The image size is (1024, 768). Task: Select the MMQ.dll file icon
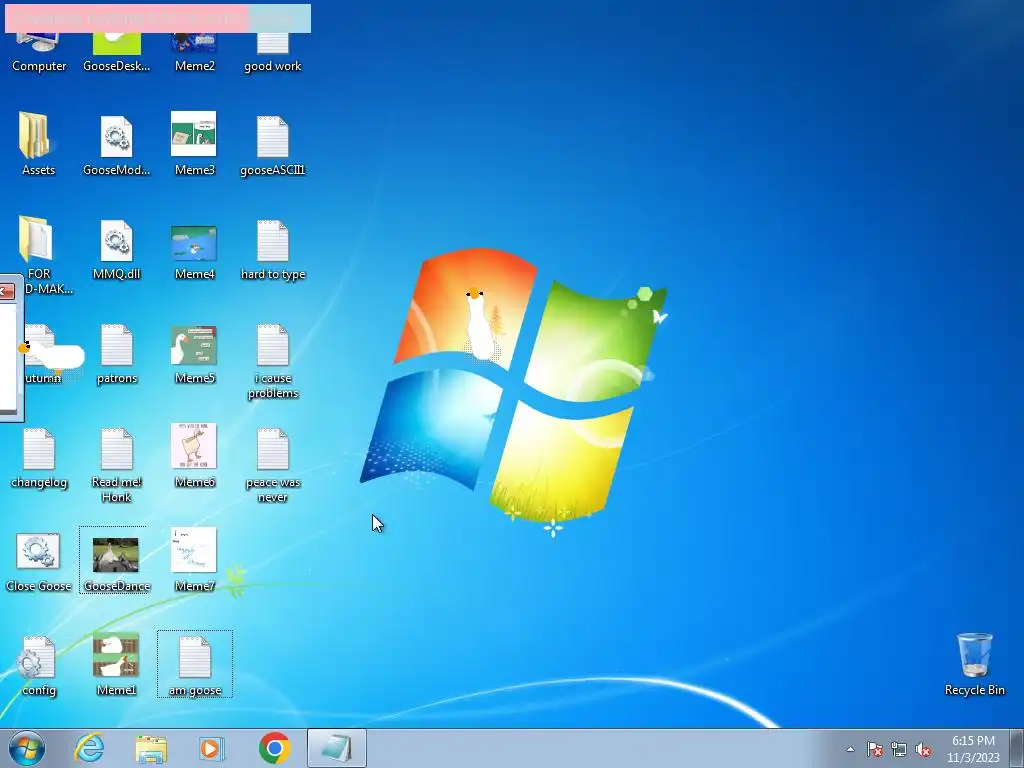(x=116, y=249)
